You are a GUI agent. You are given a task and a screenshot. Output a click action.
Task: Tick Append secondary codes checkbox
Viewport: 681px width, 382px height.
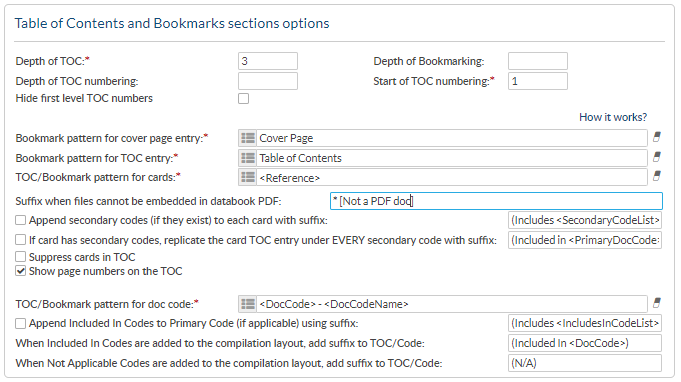20,220
